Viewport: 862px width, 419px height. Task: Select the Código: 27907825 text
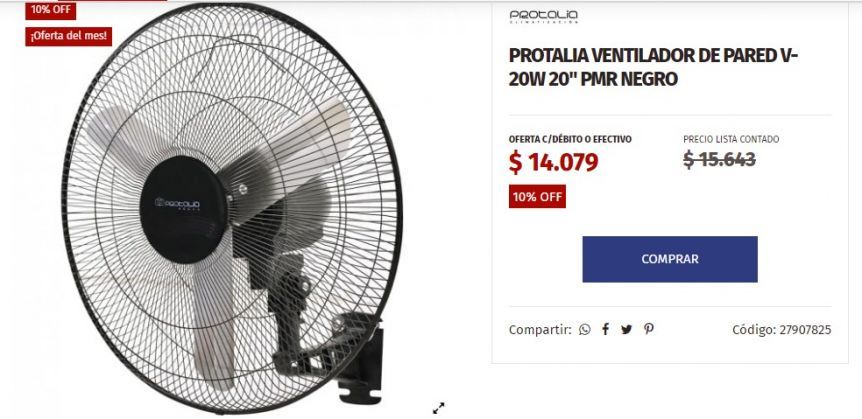point(781,330)
